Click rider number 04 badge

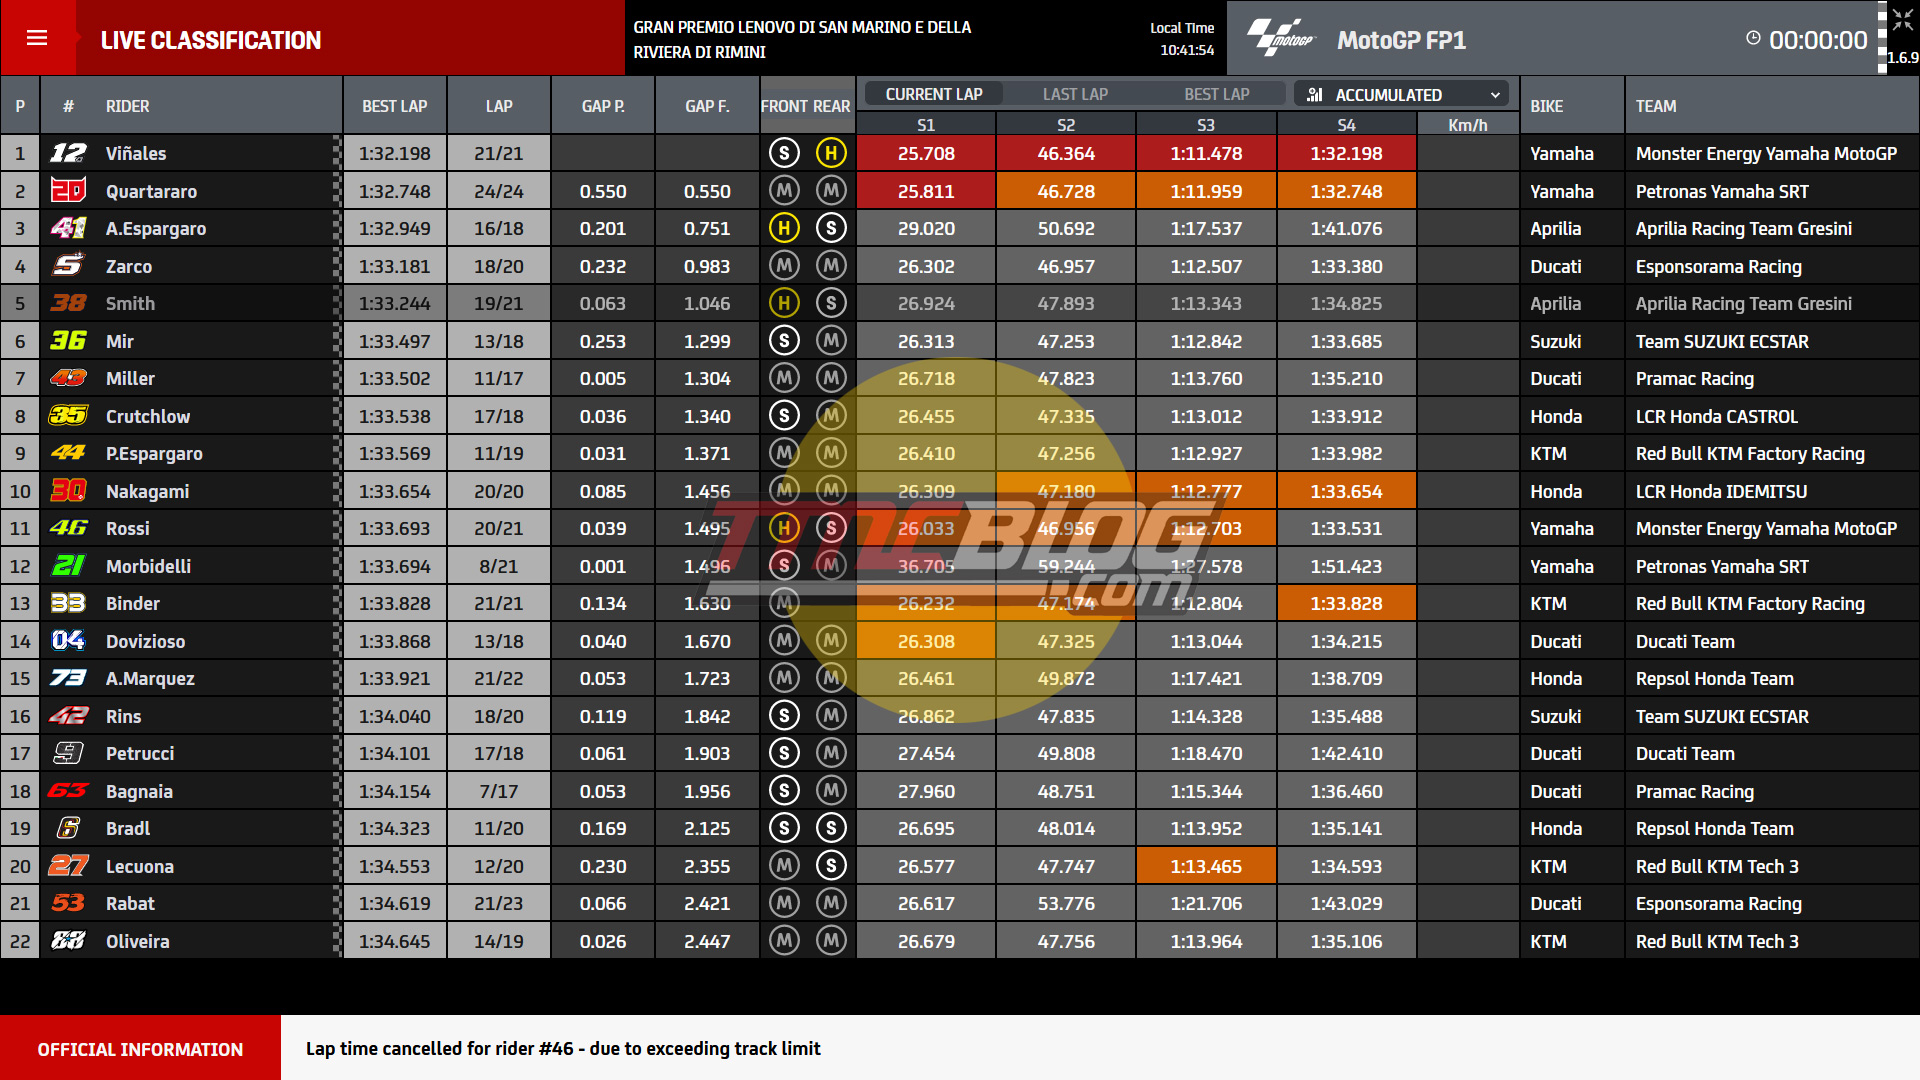tap(68, 641)
